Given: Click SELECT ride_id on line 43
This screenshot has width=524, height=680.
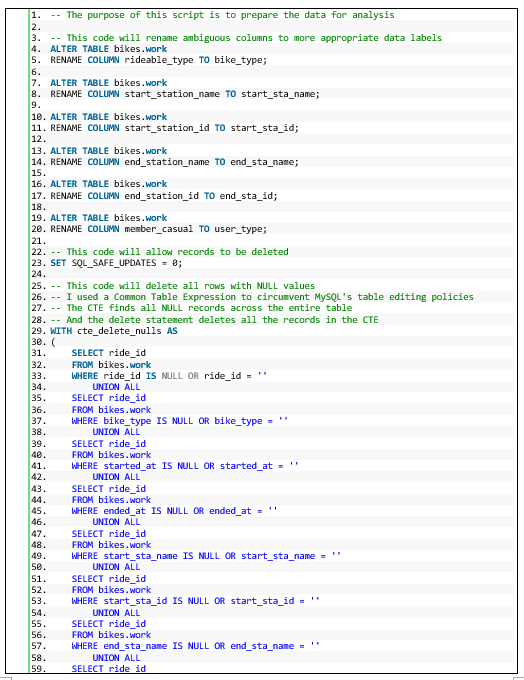Looking at the screenshot, I should coord(108,489).
